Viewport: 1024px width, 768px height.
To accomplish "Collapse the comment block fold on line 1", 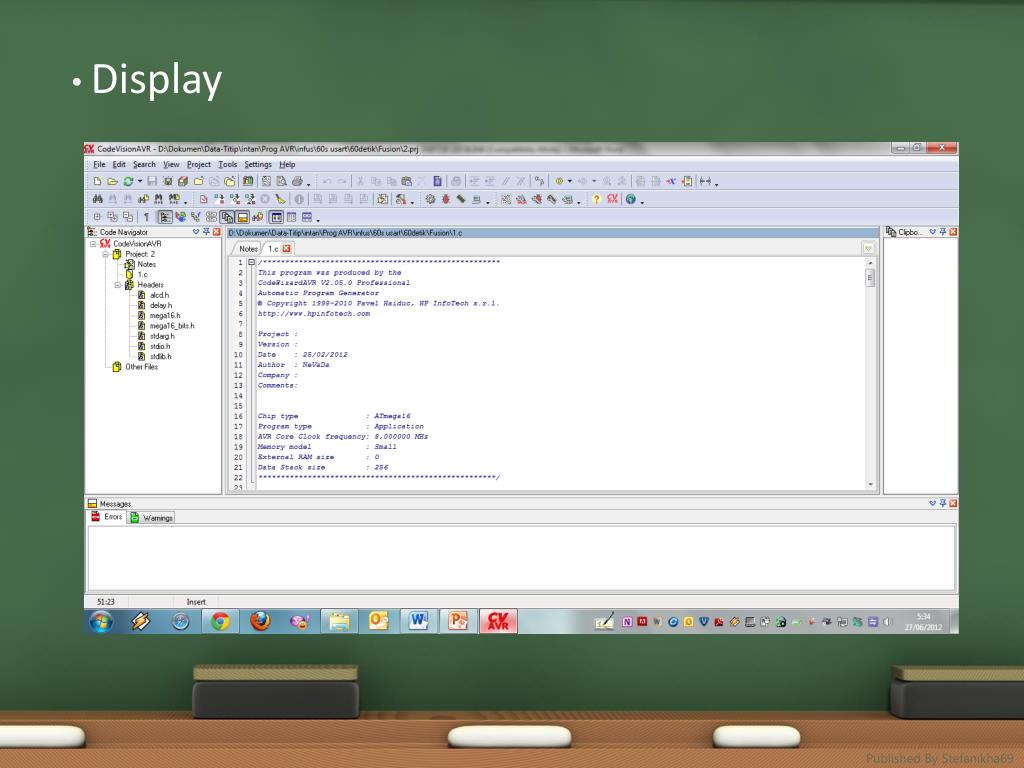I will point(251,263).
